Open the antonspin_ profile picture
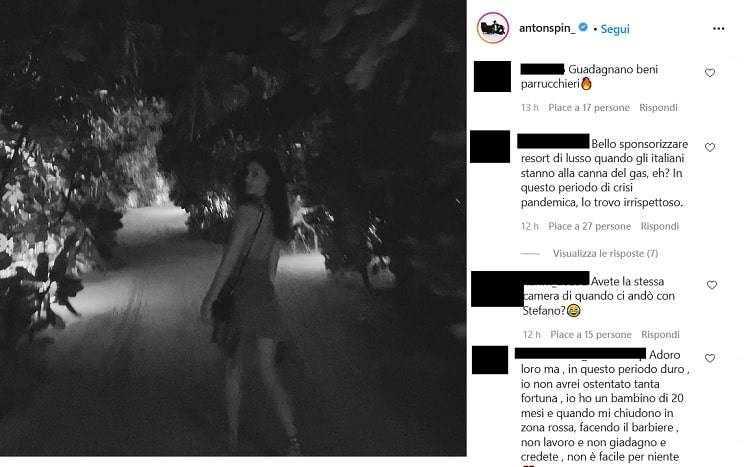This screenshot has width=750, height=467. click(493, 28)
